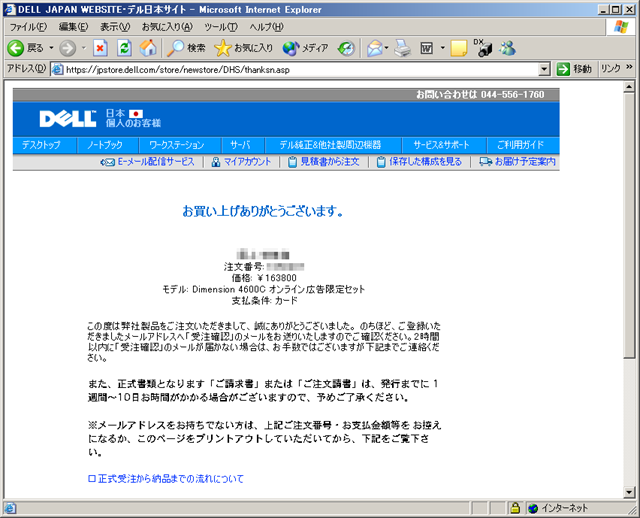Open the お気に入り(A) menu
The image size is (640, 518).
pos(167,27)
